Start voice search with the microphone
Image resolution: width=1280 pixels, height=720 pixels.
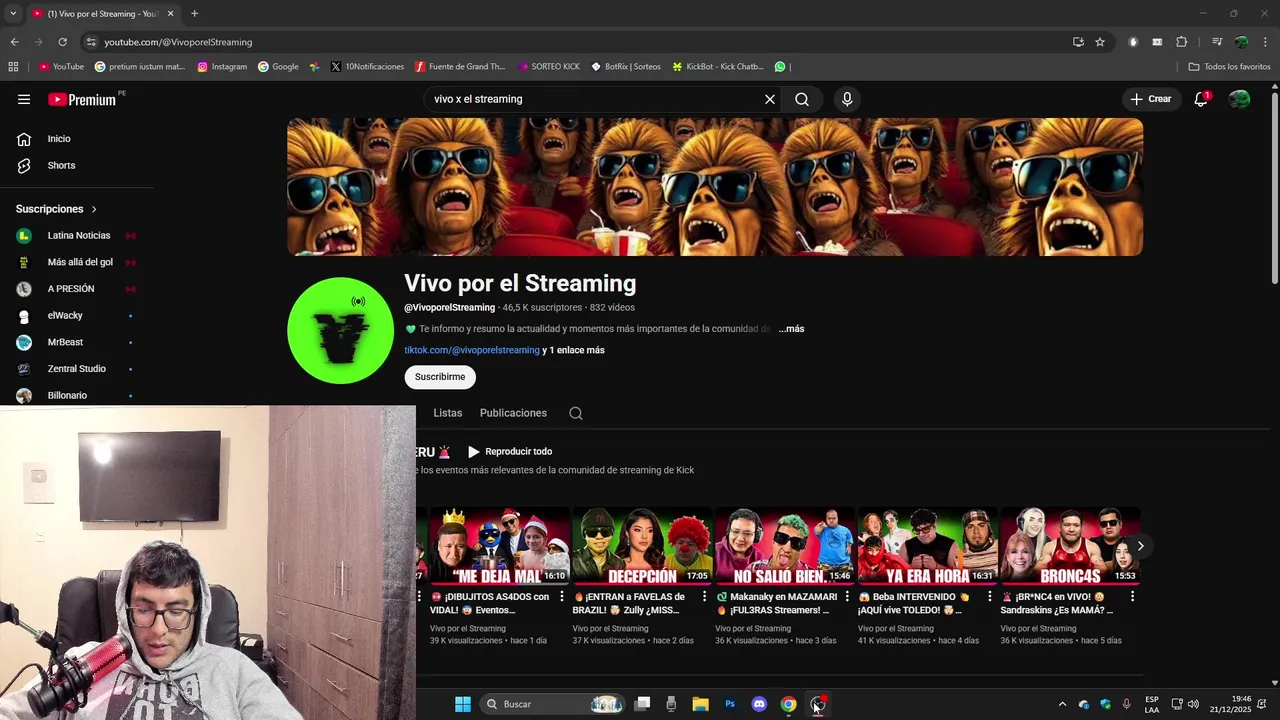pos(847,99)
